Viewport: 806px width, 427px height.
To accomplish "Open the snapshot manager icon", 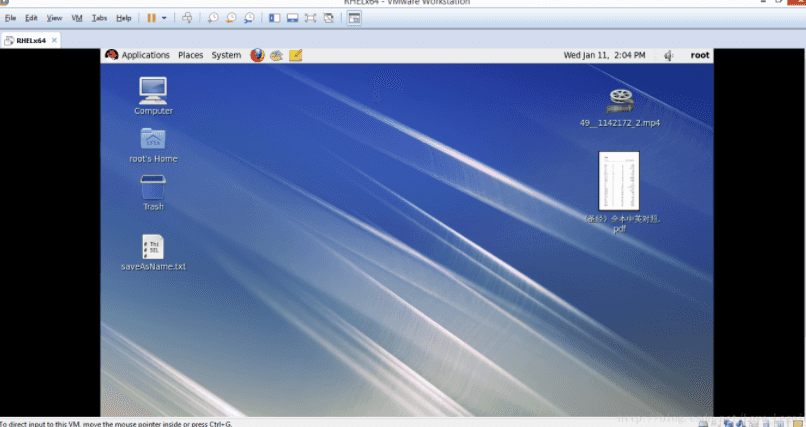I will pos(248,18).
